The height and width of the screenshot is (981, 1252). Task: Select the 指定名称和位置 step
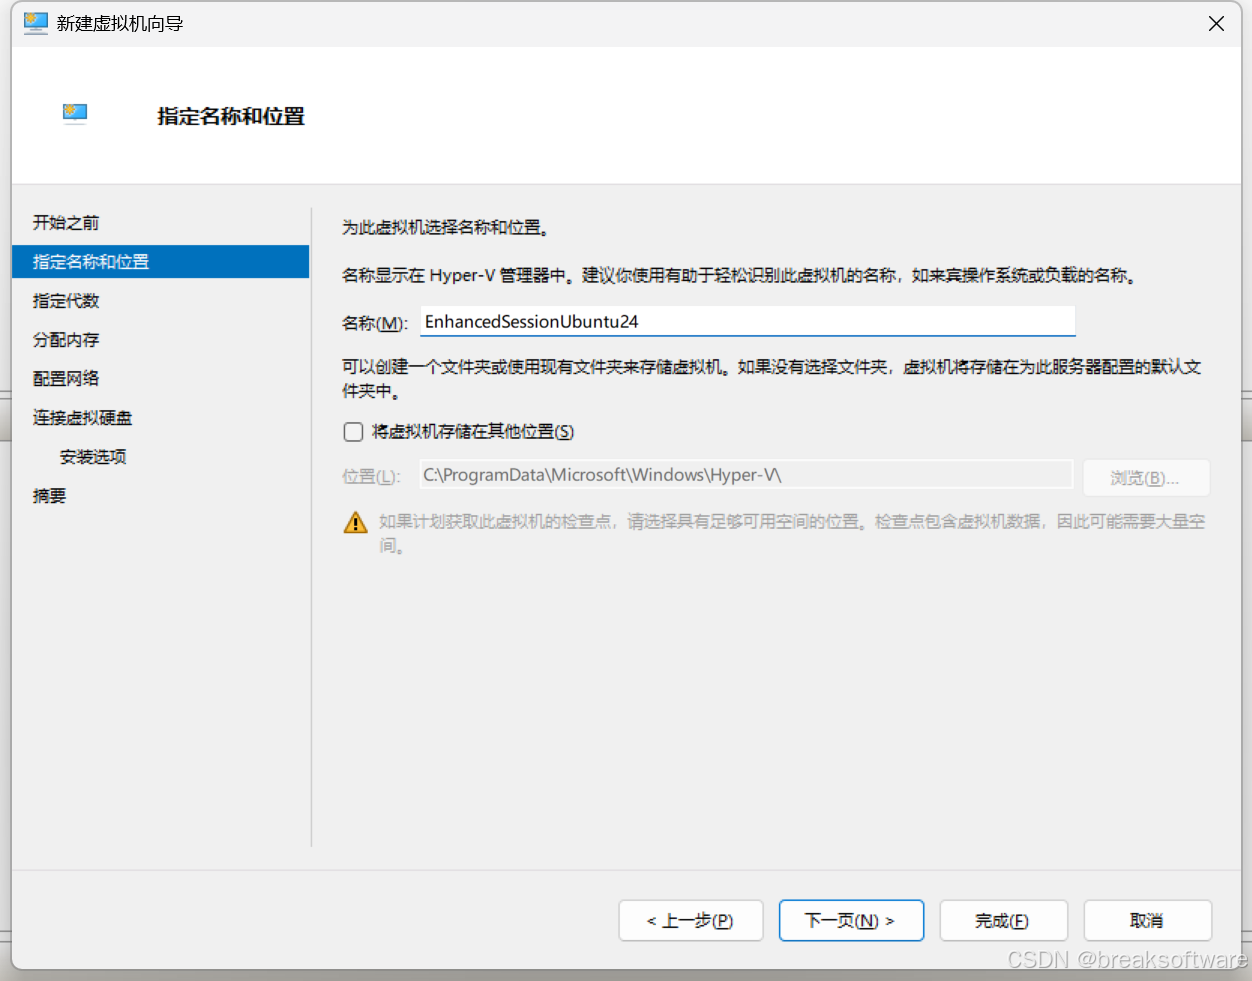coord(161,262)
